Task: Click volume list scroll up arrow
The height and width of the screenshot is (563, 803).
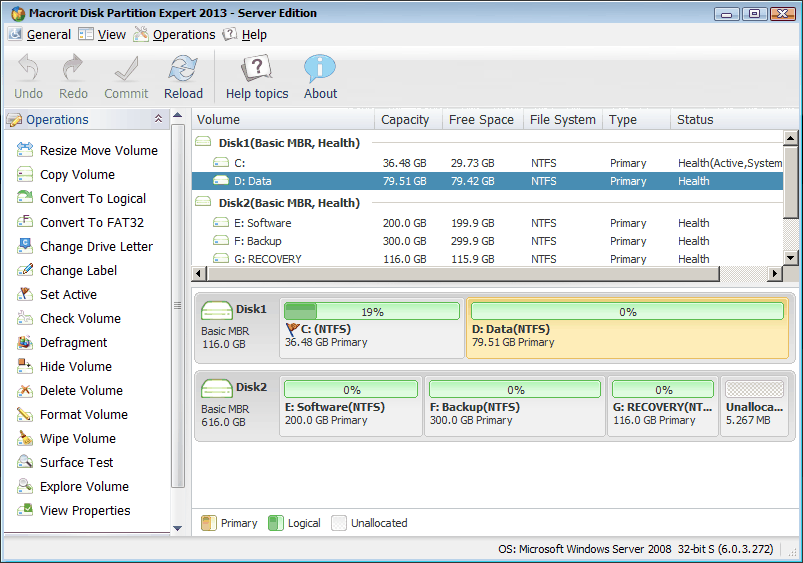Action: [790, 137]
